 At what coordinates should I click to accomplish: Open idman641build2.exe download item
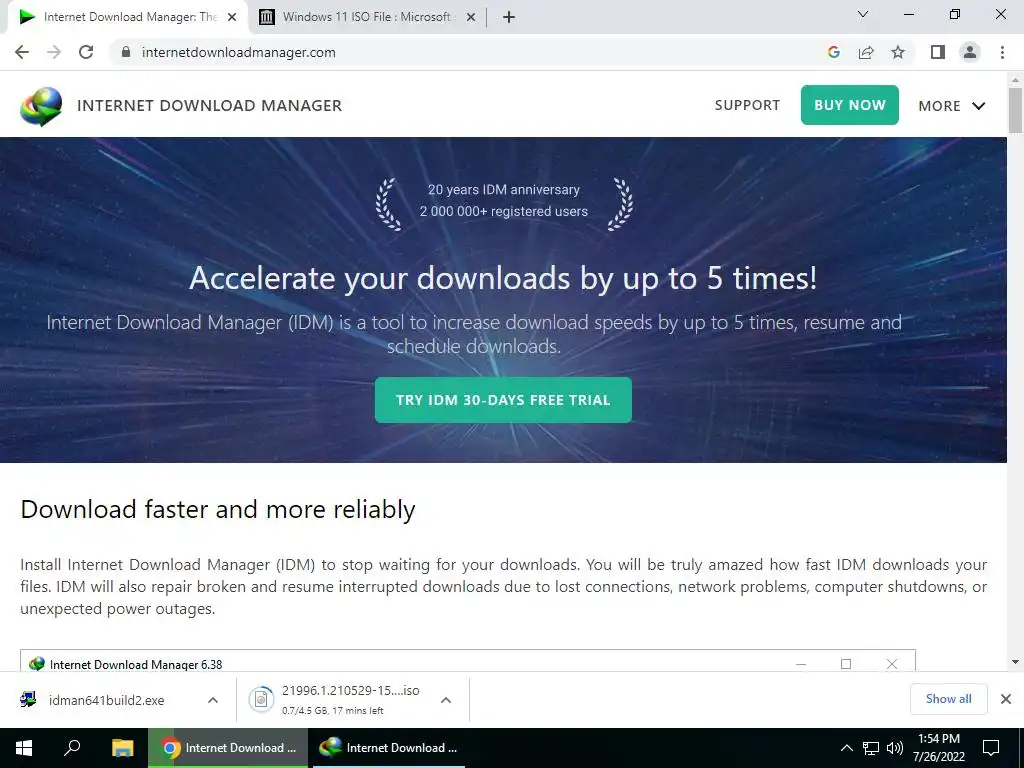click(x=106, y=700)
